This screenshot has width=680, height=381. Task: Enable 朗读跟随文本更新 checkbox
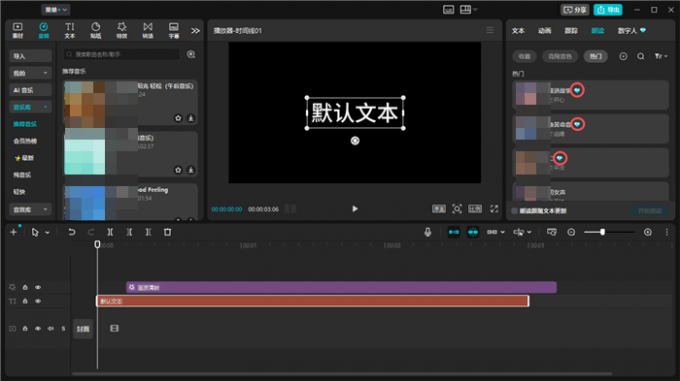coord(514,211)
